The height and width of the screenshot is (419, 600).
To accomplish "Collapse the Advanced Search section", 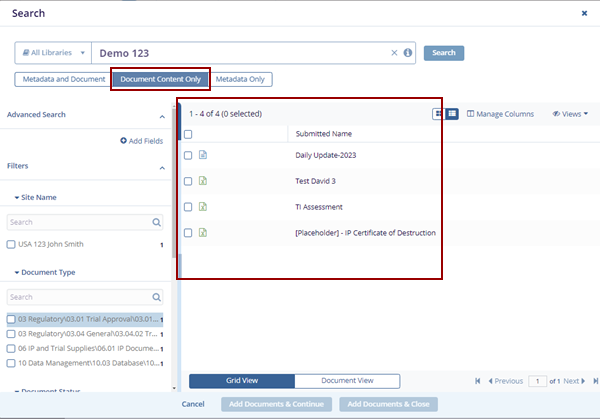I will pos(162,116).
